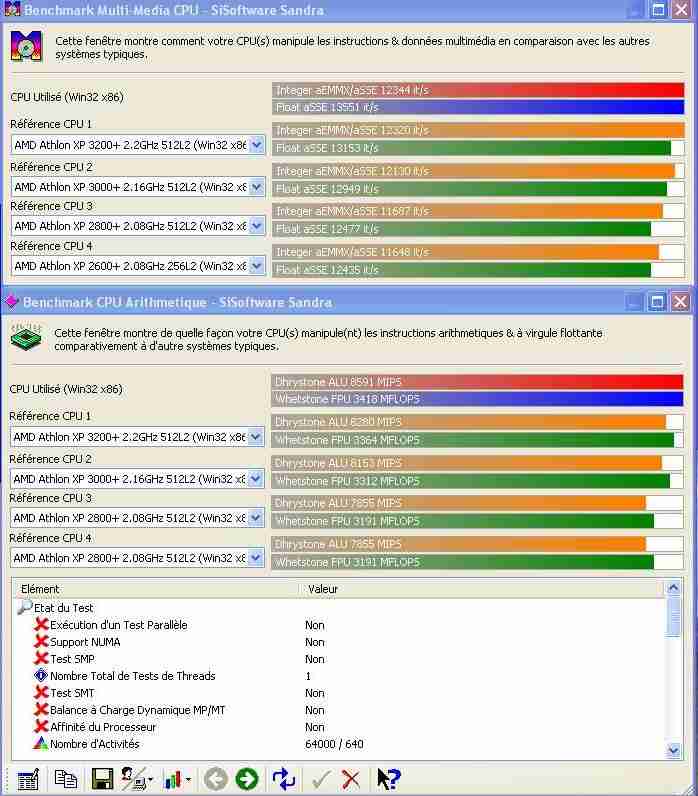Click the value '64000 / 640'
The height and width of the screenshot is (796, 698).
pyautogui.click(x=334, y=744)
